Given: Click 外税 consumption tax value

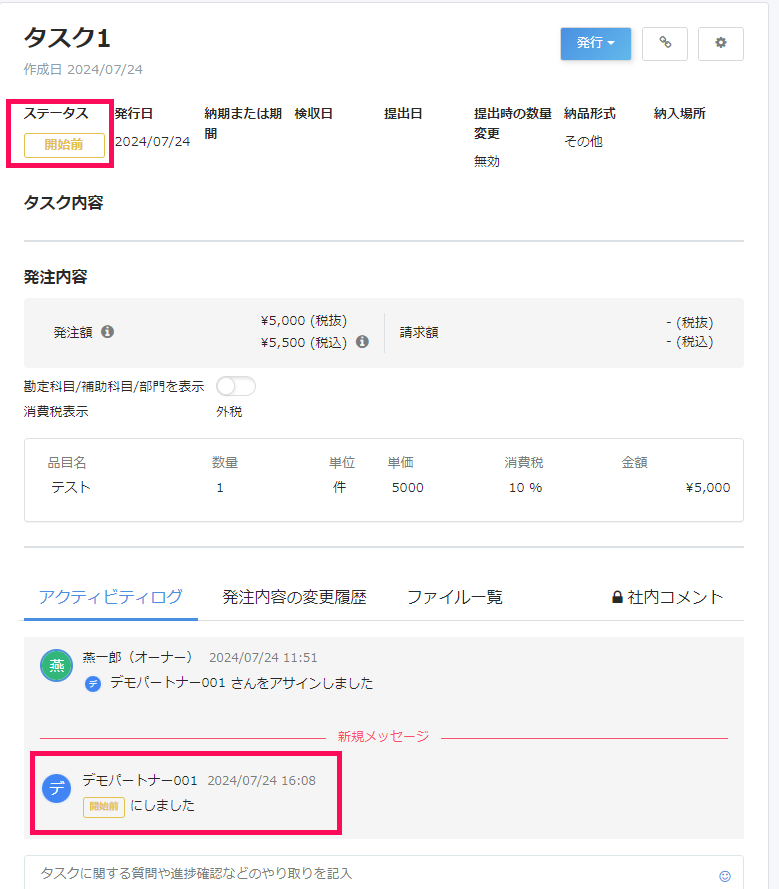Looking at the screenshot, I should click(229, 412).
